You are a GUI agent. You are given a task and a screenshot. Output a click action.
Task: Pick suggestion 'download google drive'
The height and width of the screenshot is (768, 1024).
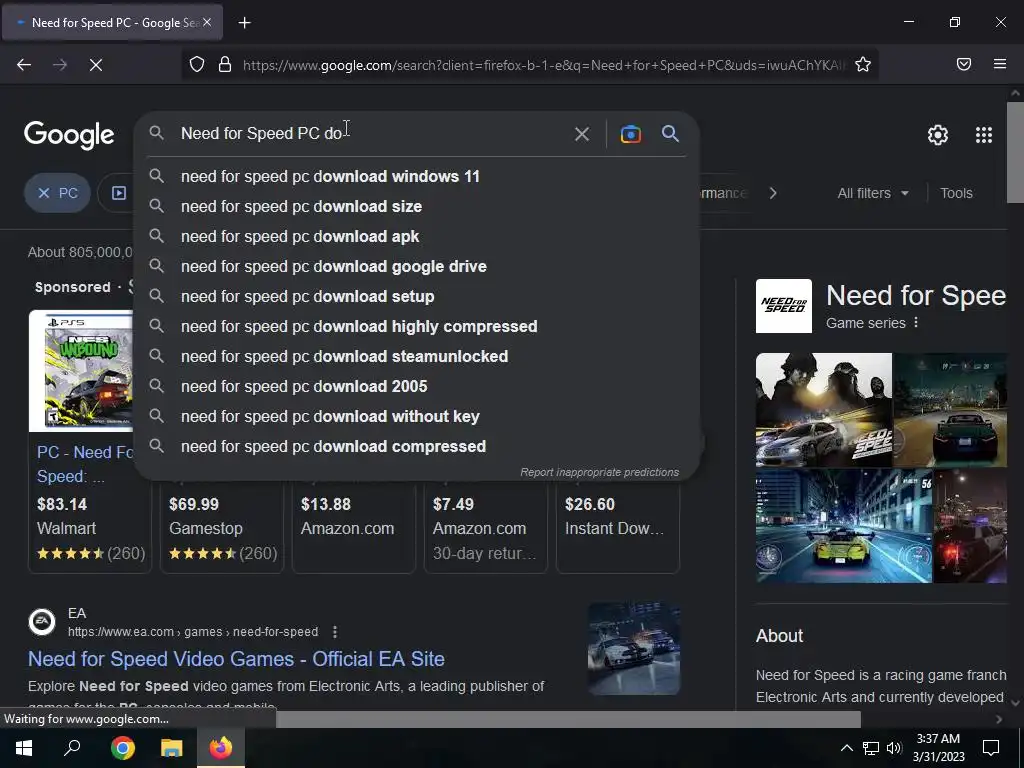417,266
